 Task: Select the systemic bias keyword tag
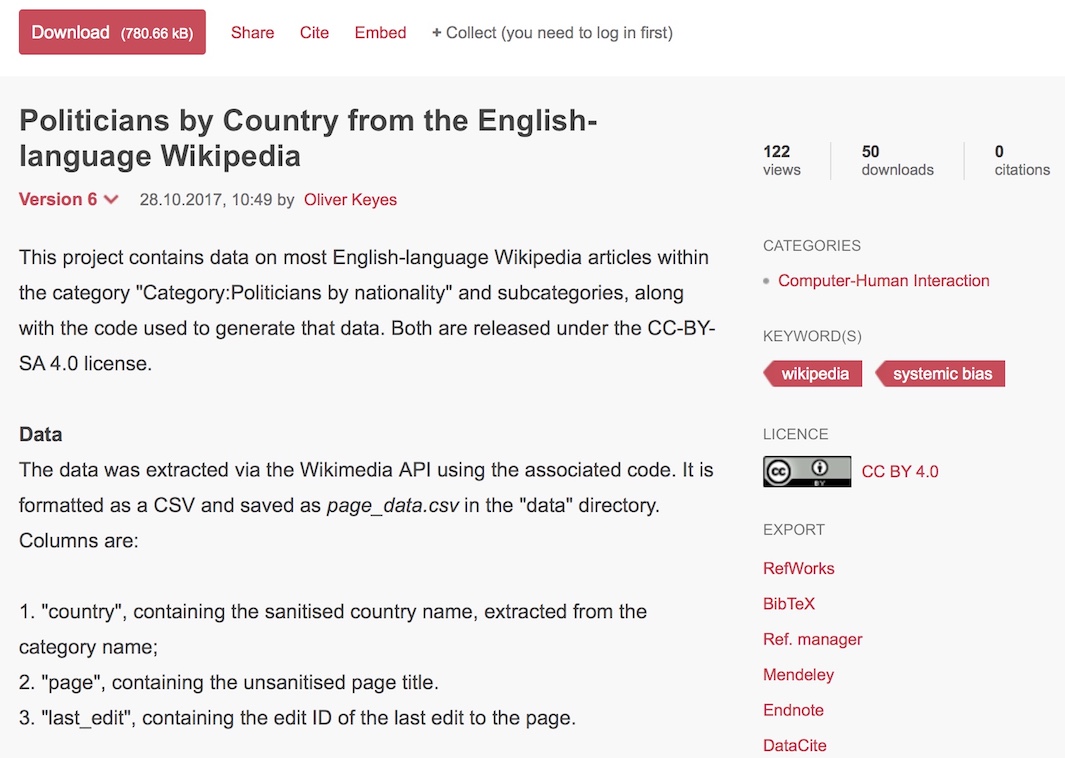(x=940, y=374)
